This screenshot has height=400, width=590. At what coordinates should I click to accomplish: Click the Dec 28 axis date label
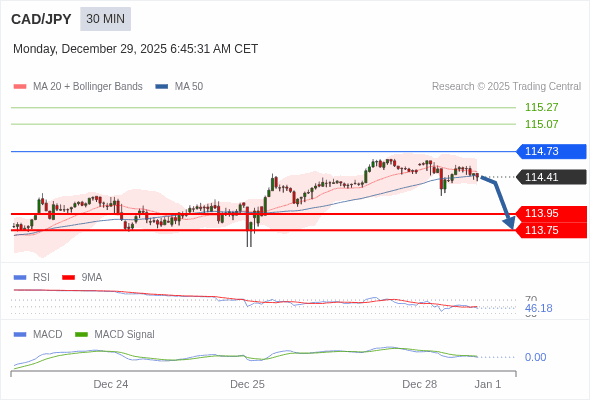click(420, 384)
